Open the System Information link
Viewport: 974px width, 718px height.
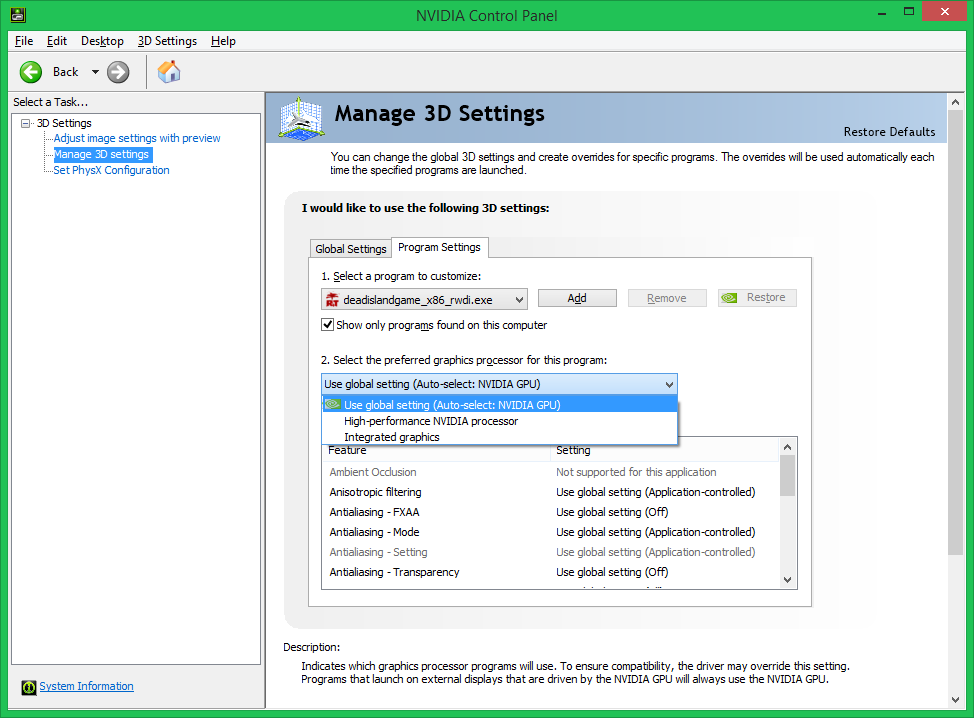pos(86,686)
